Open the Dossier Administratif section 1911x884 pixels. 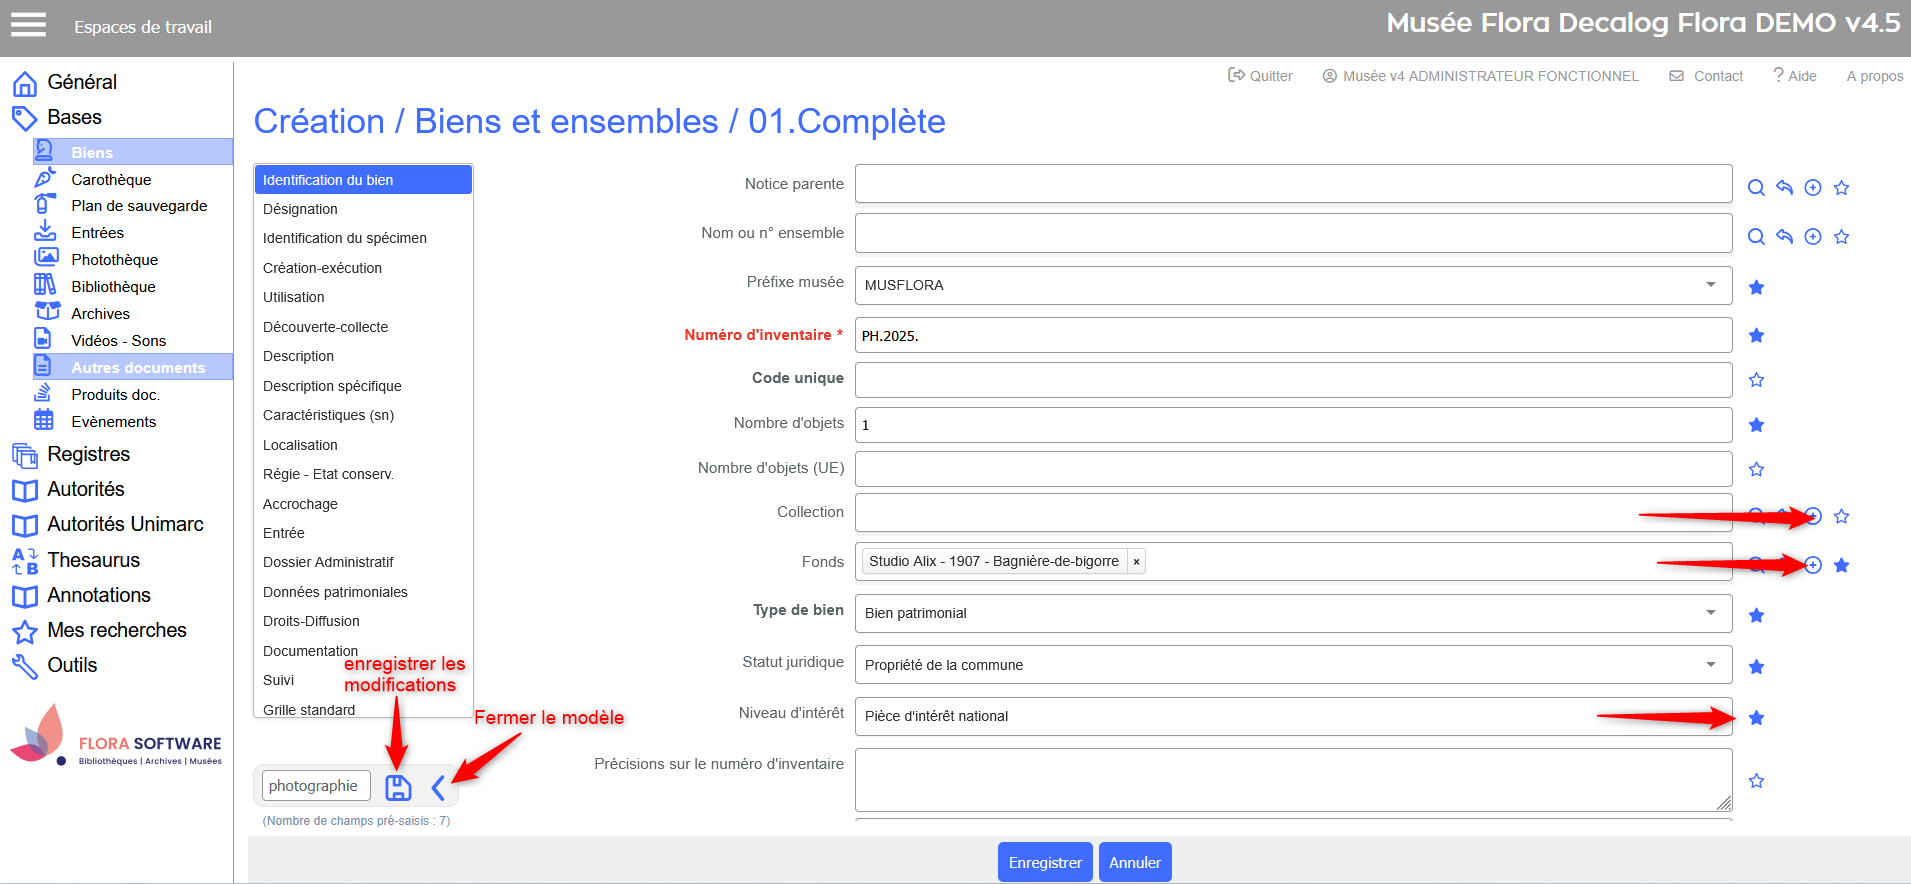(363, 562)
